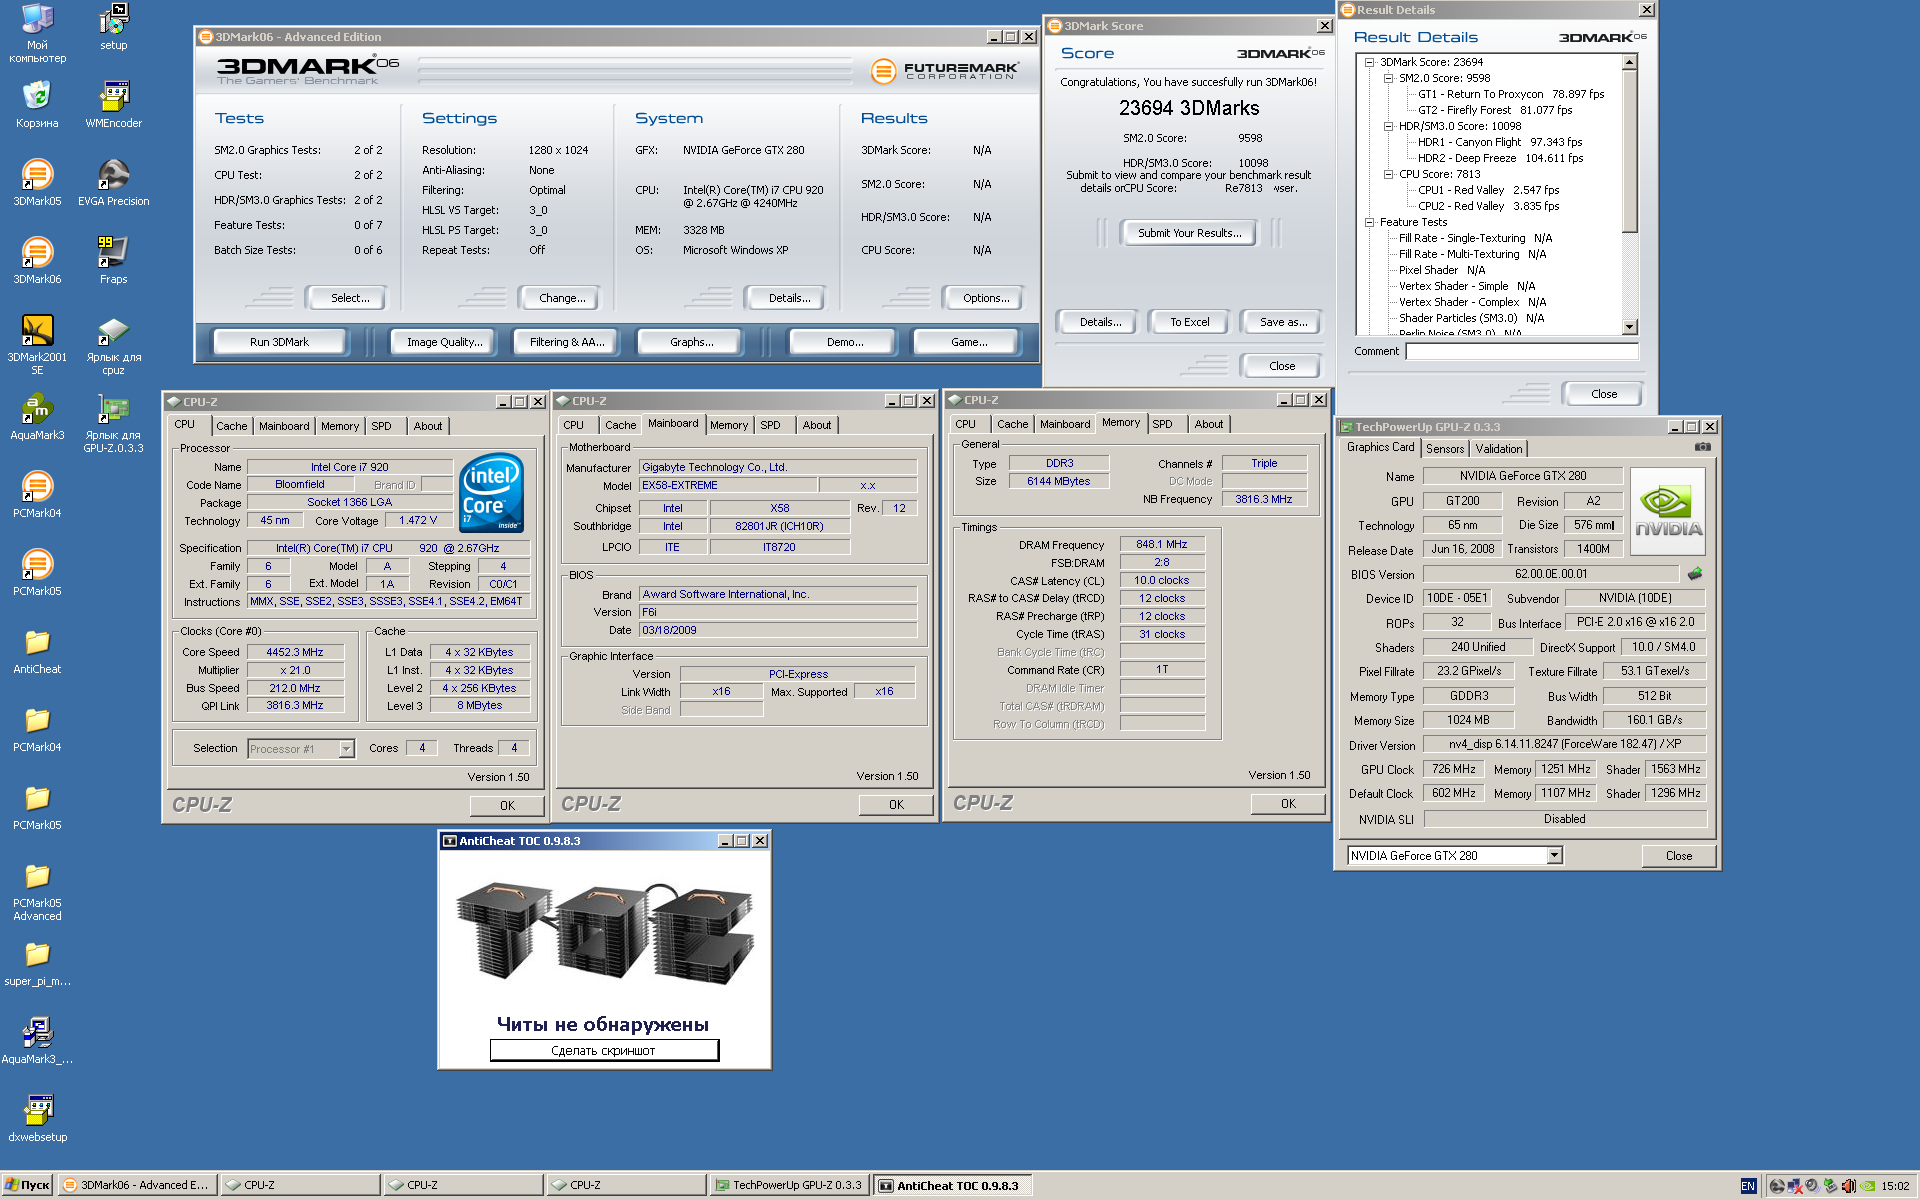
Task: Open the Fraps desktop shortcut
Action: (114, 260)
